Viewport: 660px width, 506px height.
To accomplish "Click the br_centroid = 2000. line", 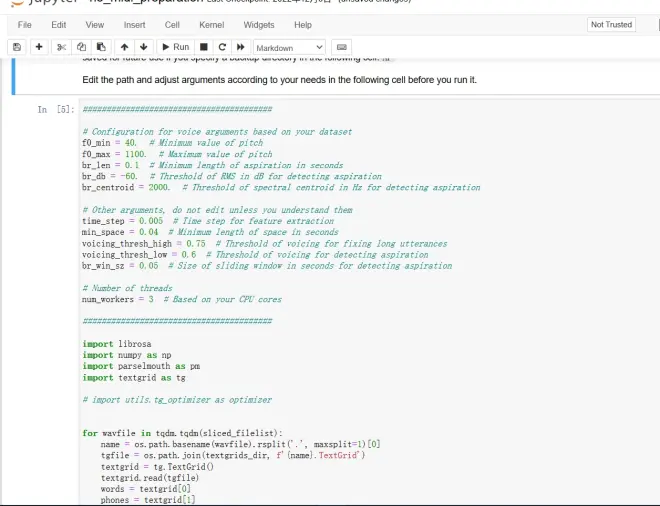I will [281, 187].
